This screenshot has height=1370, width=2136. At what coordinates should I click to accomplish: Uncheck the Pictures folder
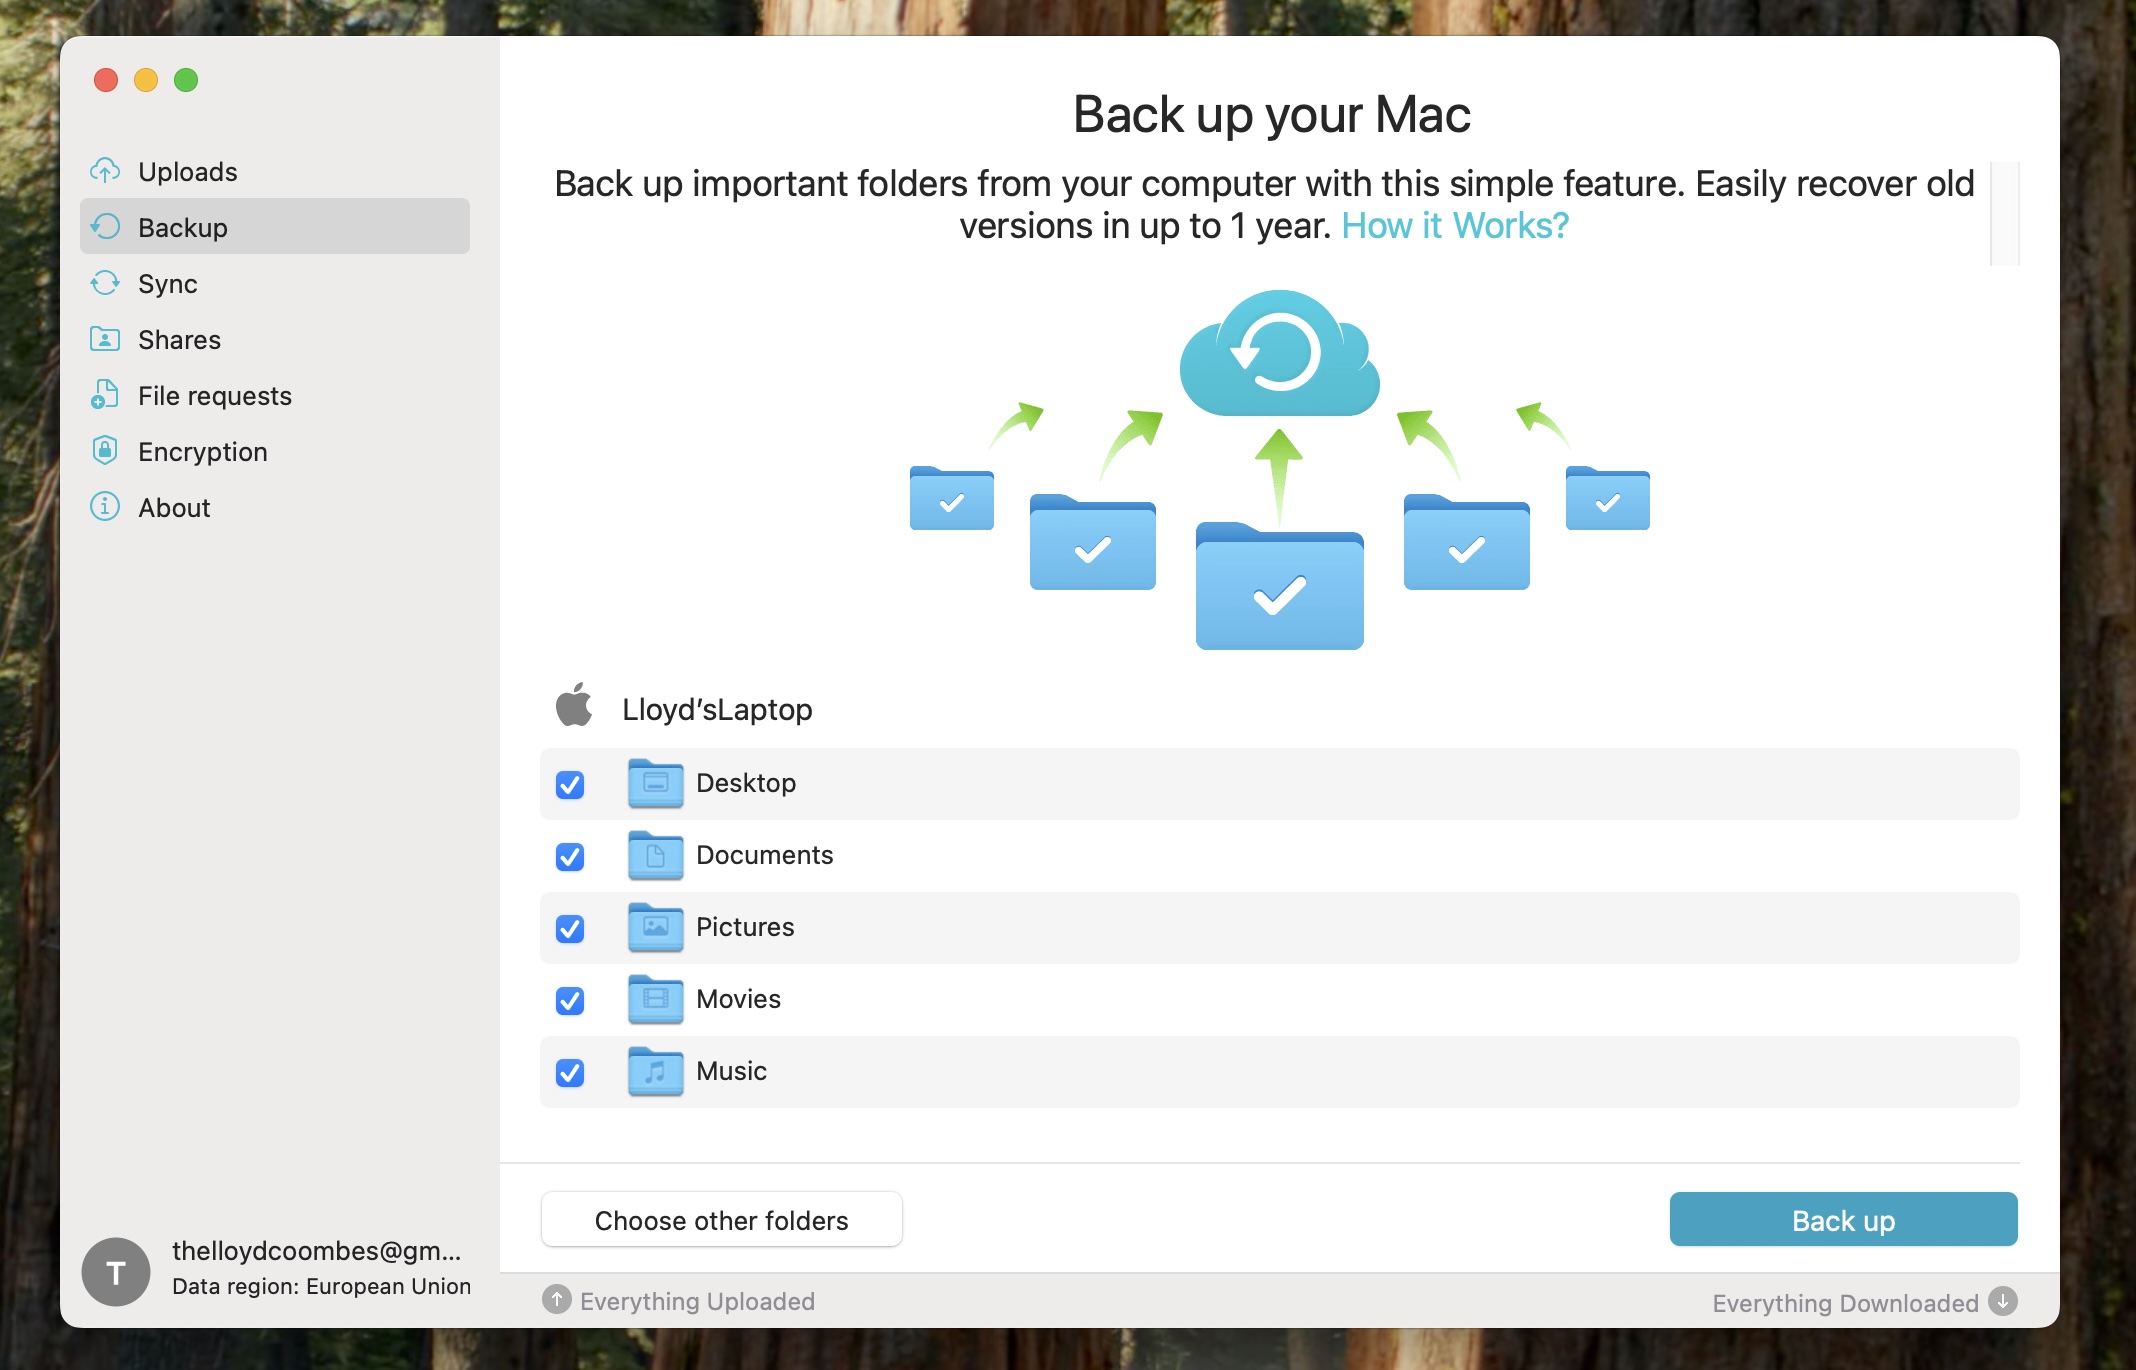(569, 929)
